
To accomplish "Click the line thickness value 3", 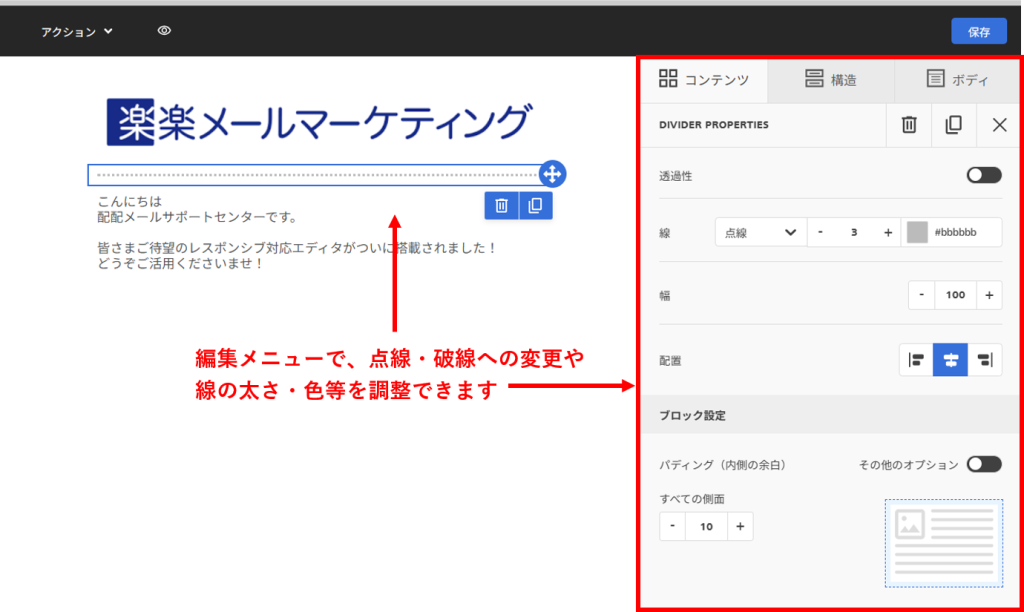I will point(854,233).
